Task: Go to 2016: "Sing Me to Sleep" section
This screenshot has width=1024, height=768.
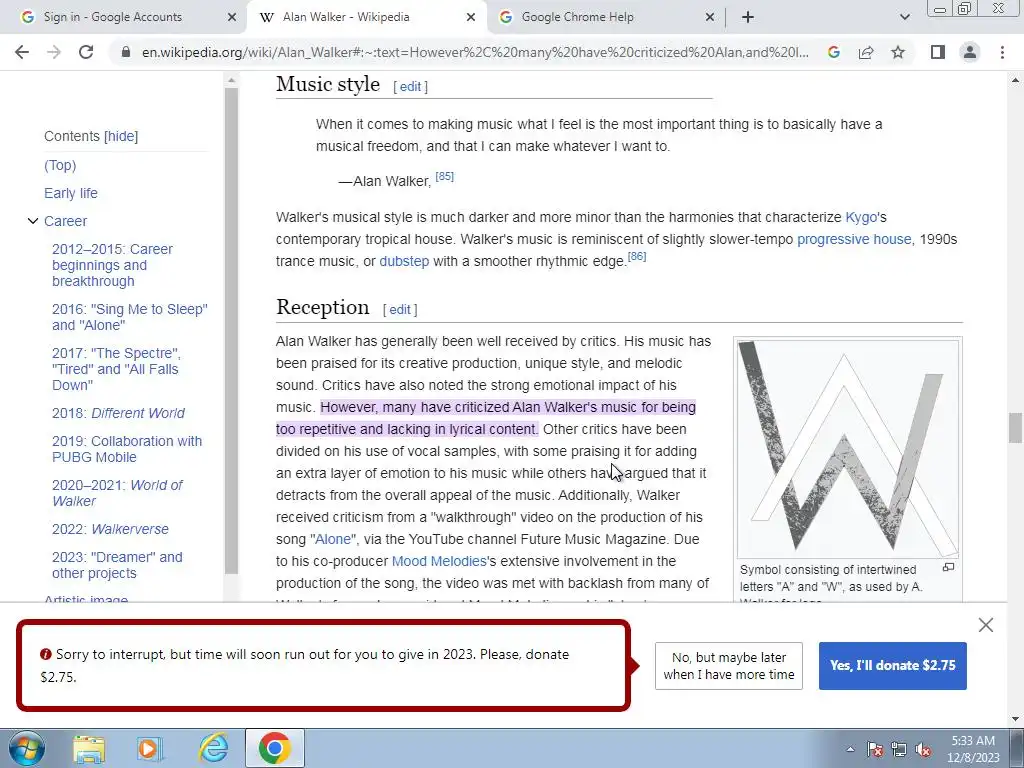Action: (x=130, y=317)
